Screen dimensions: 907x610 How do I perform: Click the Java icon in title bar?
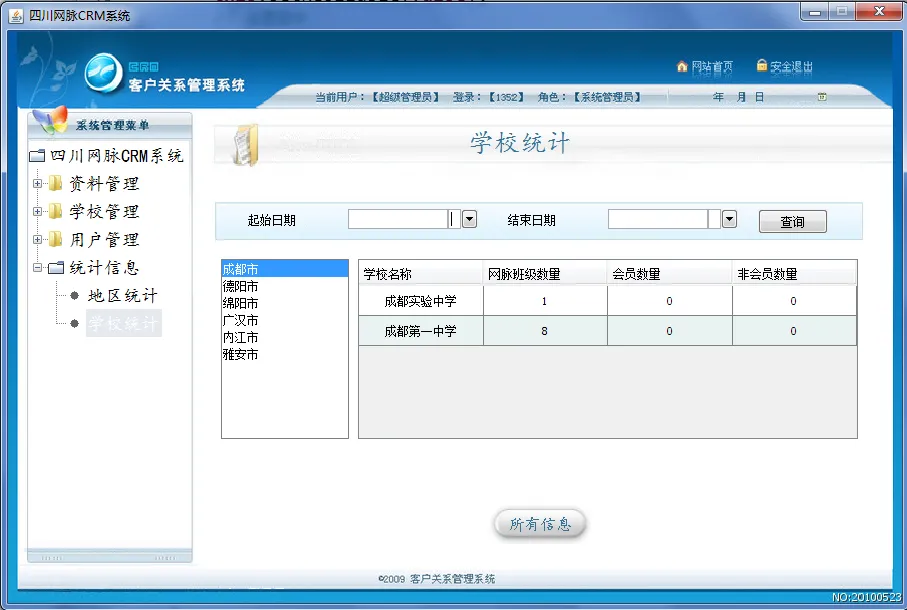[16, 15]
